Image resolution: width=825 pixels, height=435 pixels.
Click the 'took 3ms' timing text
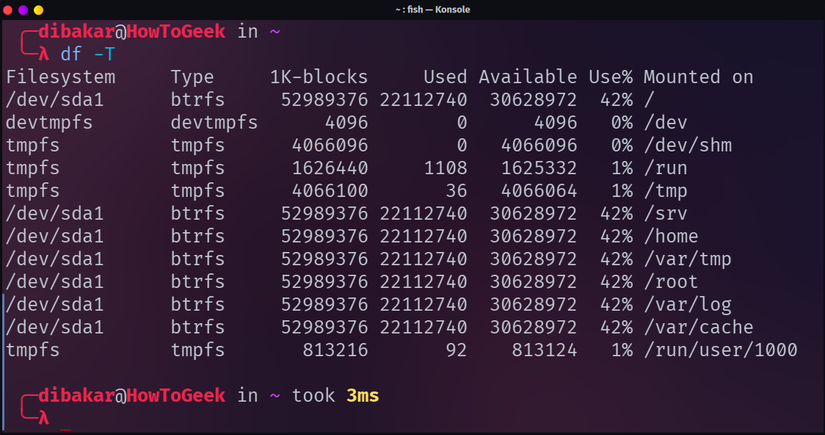(335, 396)
